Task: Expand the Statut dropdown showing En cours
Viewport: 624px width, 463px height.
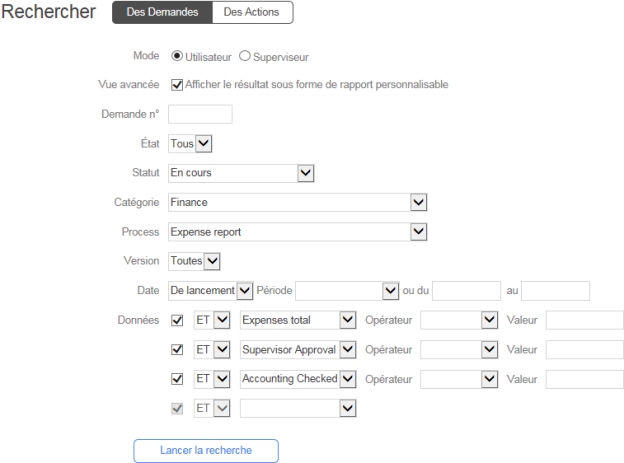Action: [242, 173]
